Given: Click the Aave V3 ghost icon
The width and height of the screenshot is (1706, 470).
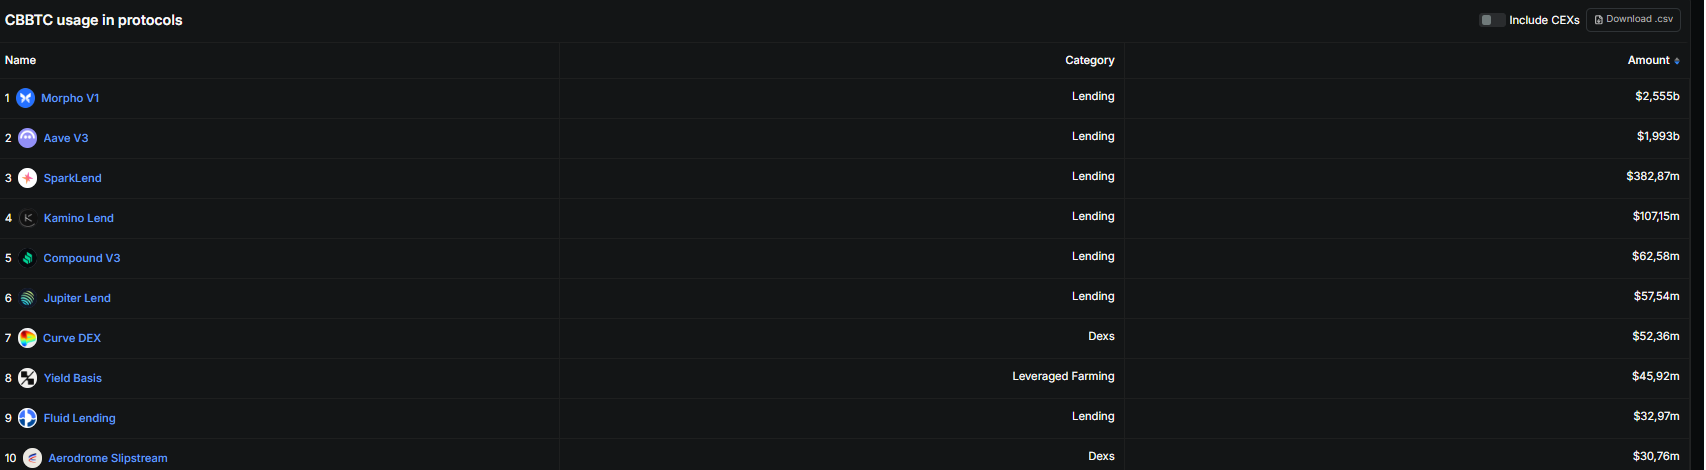Looking at the screenshot, I should point(28,138).
